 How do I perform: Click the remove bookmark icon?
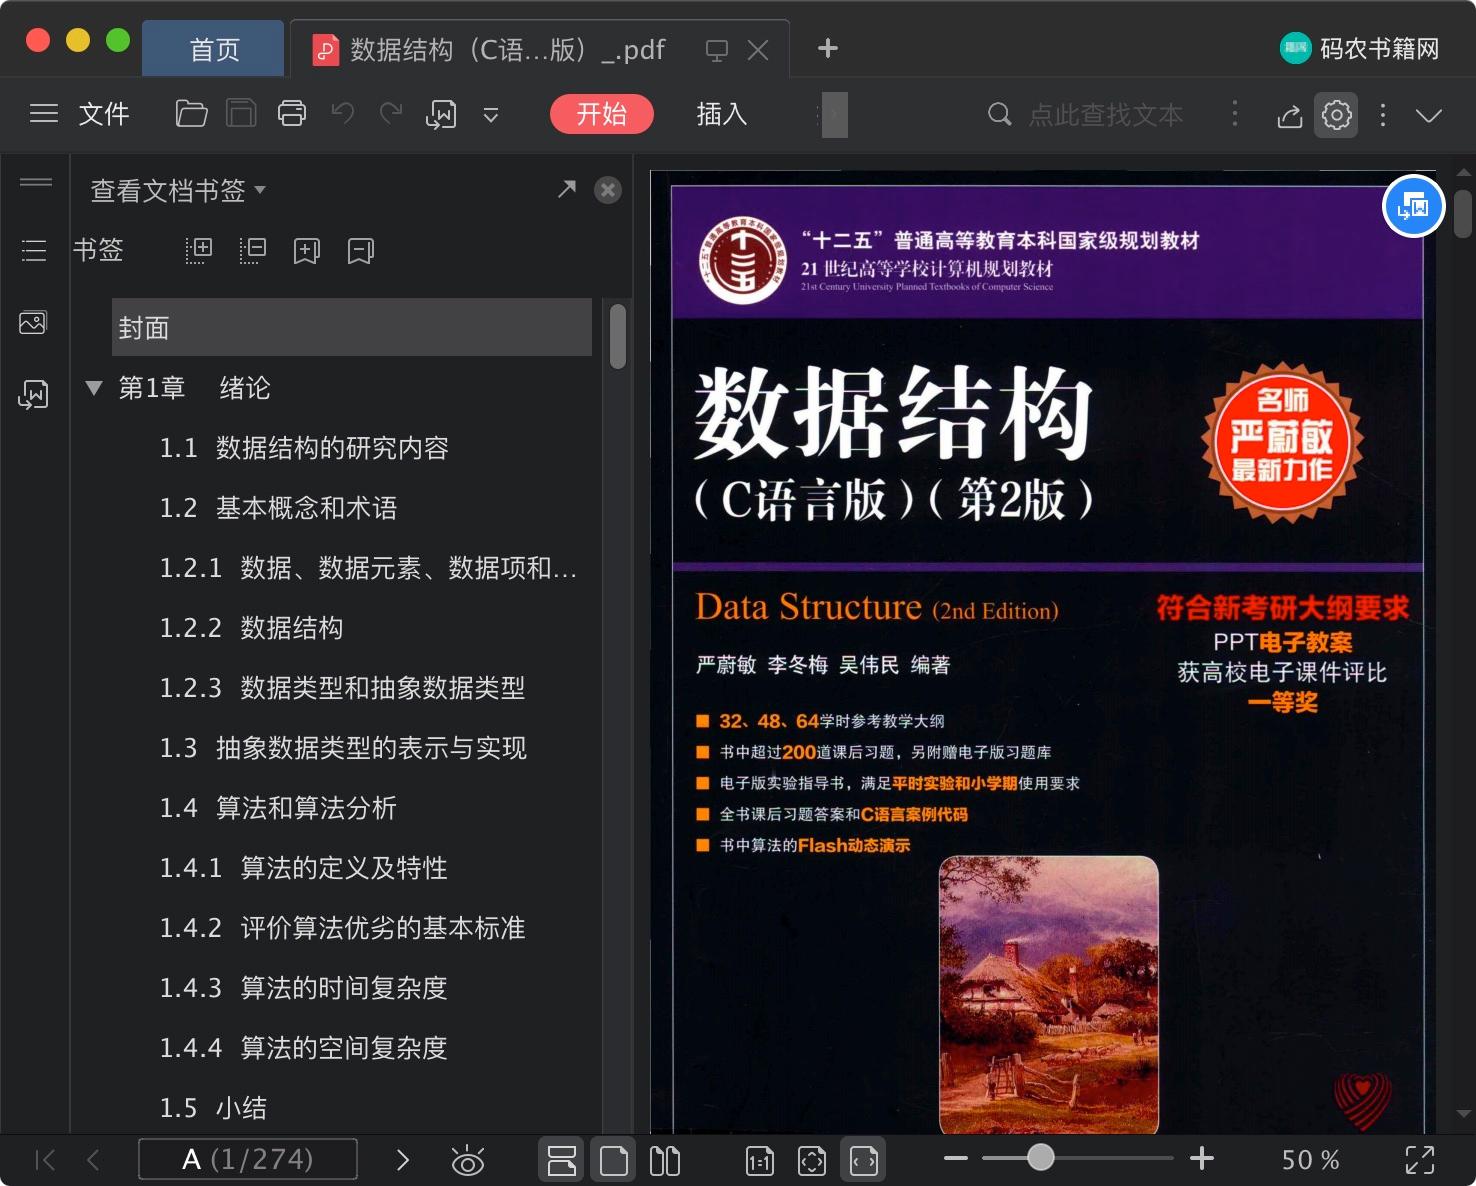[x=361, y=251]
